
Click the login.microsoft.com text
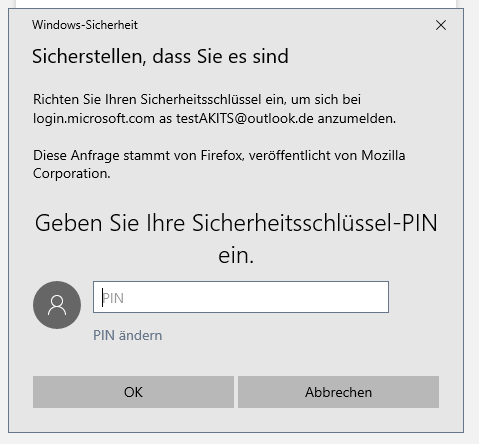tap(94, 119)
